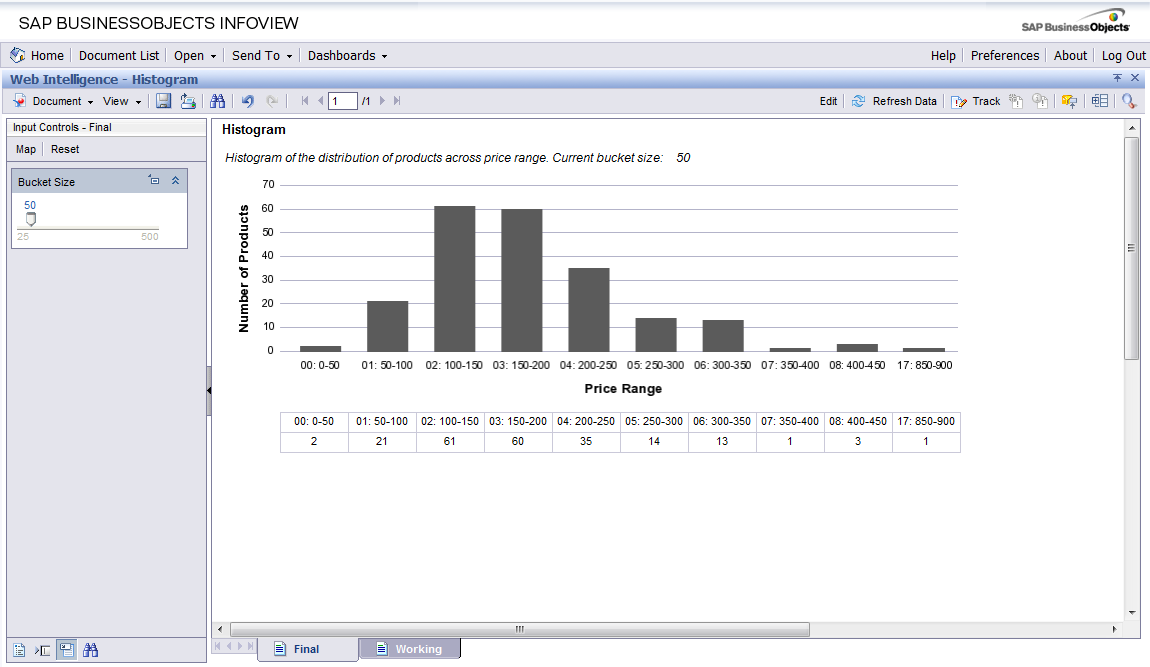Click the Reset link in Input Controls

[64, 148]
